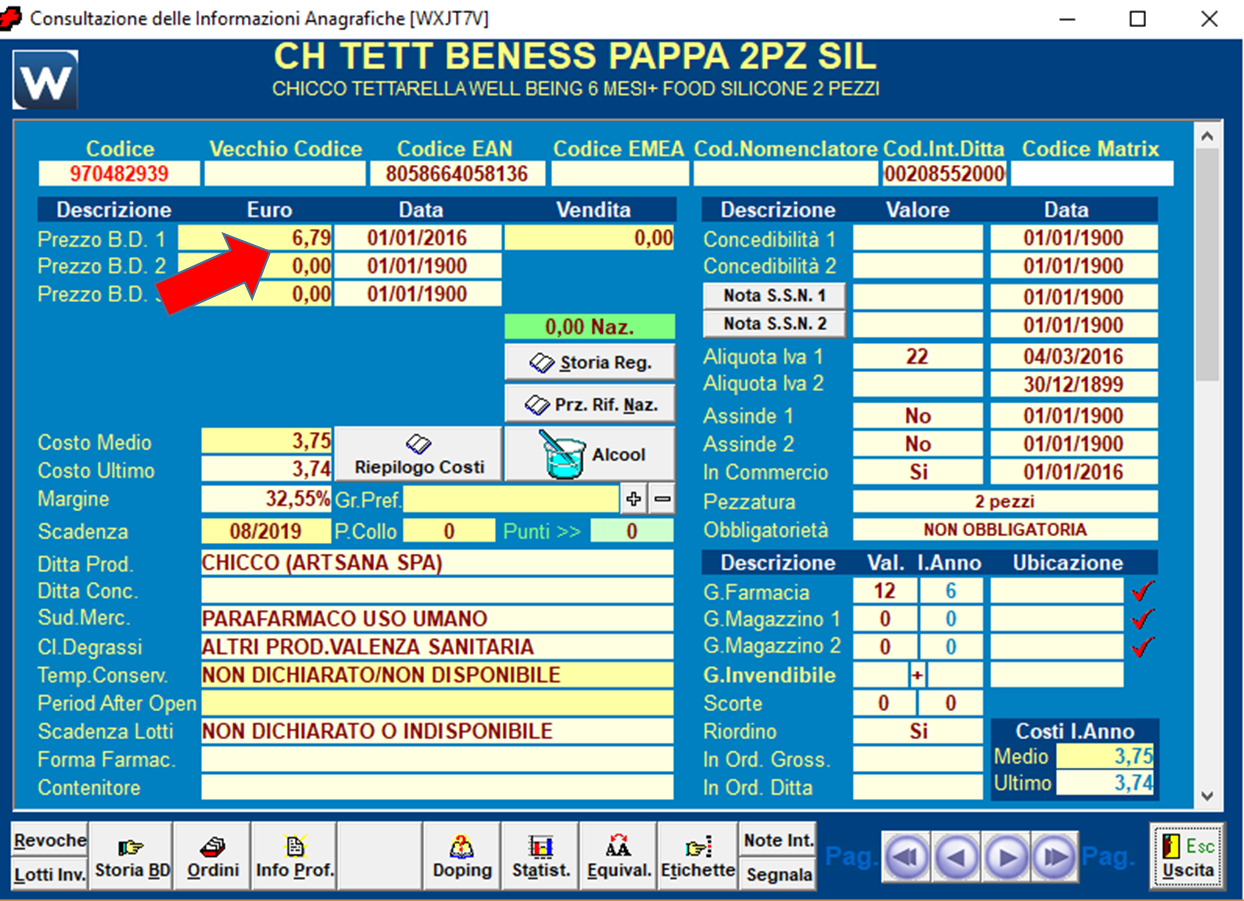Click the Vendita value 0,00
Screen dimensions: 1244x901
click(589, 238)
